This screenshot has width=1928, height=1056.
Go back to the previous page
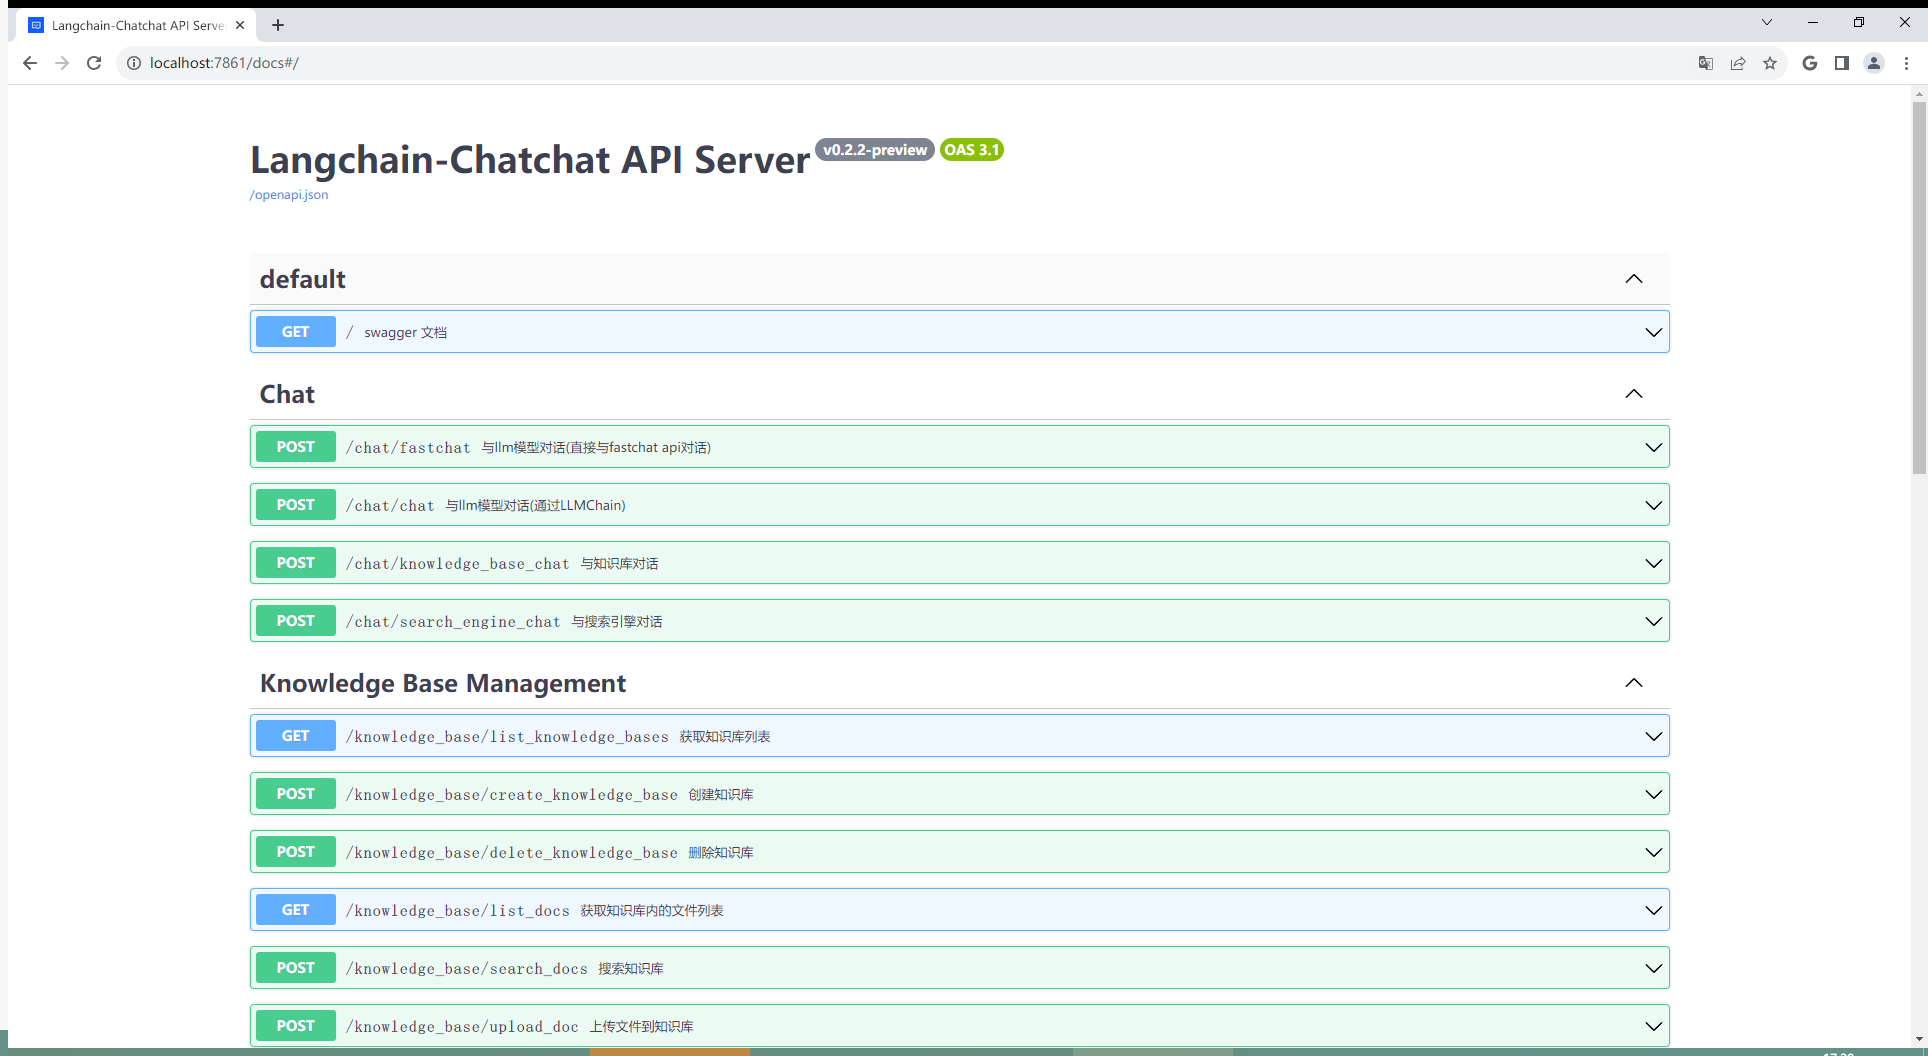coord(30,63)
